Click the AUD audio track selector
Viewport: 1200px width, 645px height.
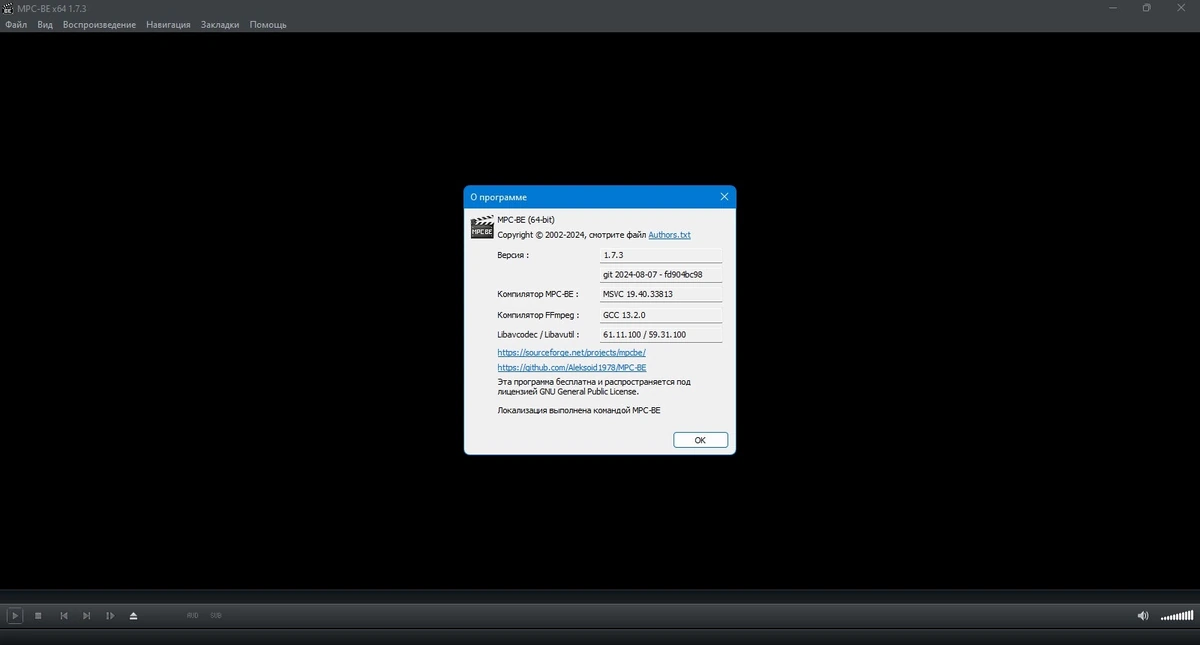192,616
